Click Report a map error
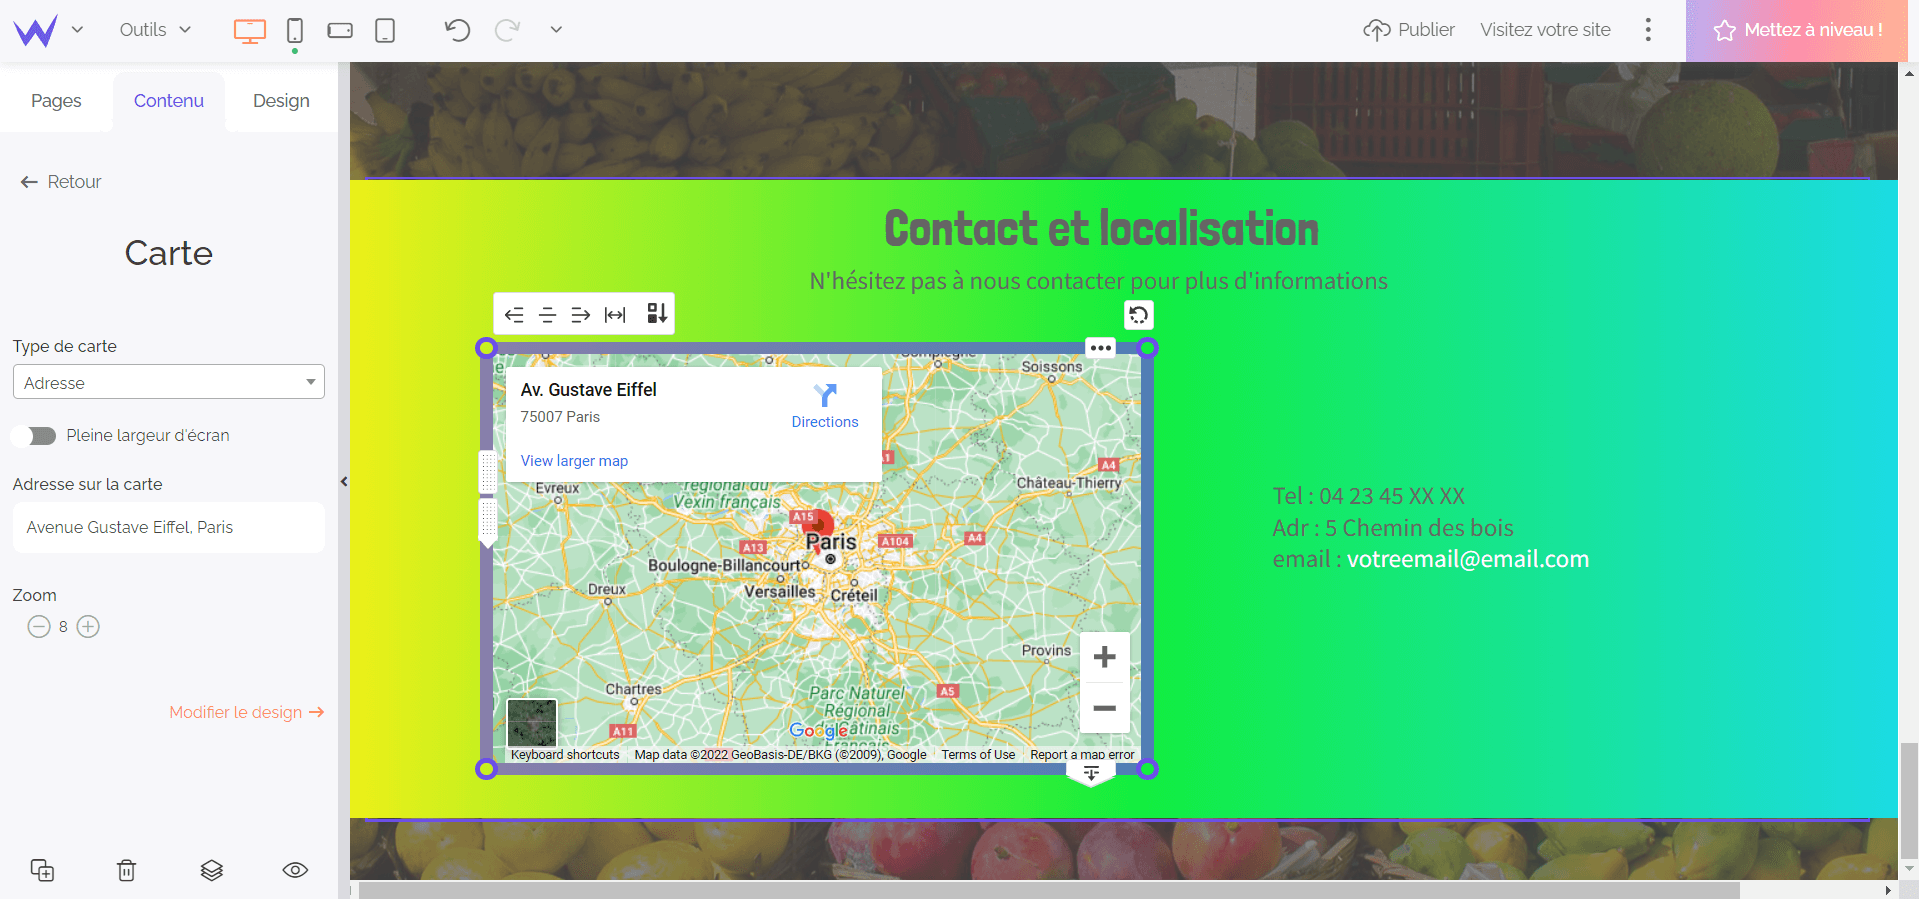 (1082, 755)
